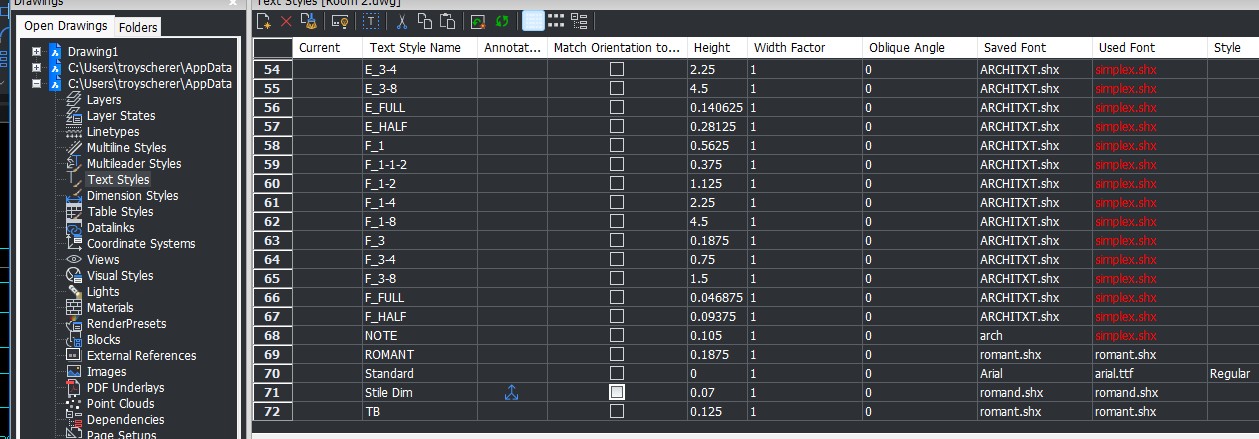Click the dotted T text toolbar icon
Viewport: 1259px width, 439px height.
[371, 20]
